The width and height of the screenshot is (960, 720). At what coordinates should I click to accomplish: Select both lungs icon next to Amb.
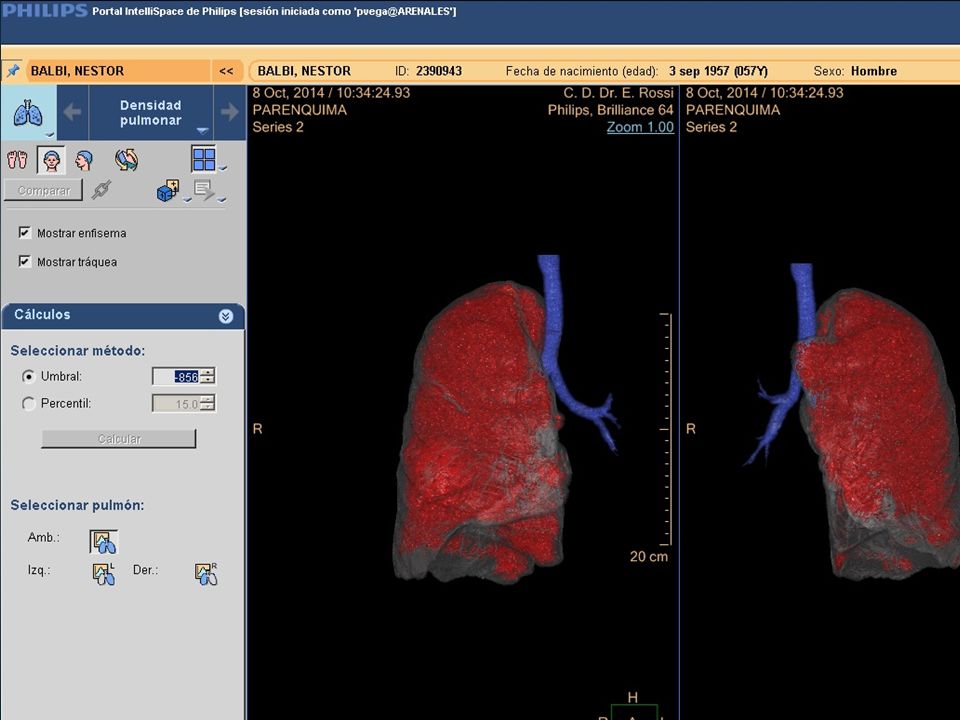pos(103,542)
